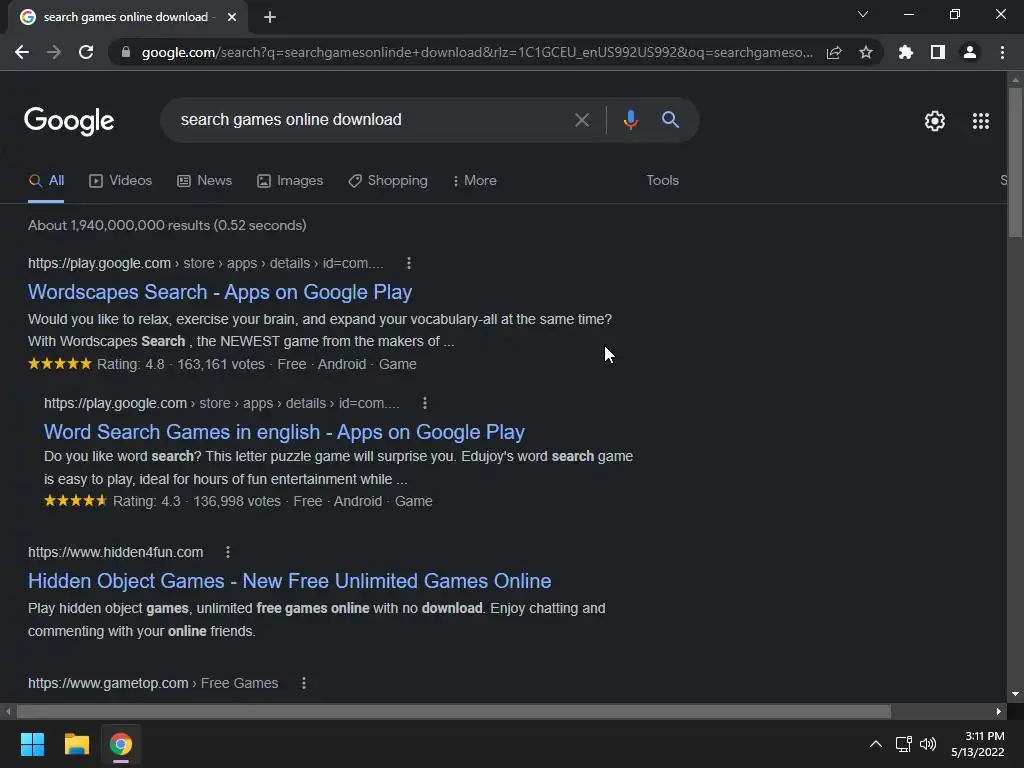Click the address bar URL
Screen dimensions: 1024x768
[x=477, y=52]
